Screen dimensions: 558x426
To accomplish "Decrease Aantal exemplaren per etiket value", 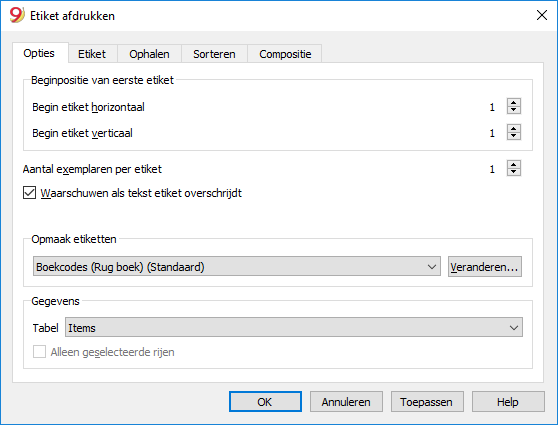I will coord(514,172).
